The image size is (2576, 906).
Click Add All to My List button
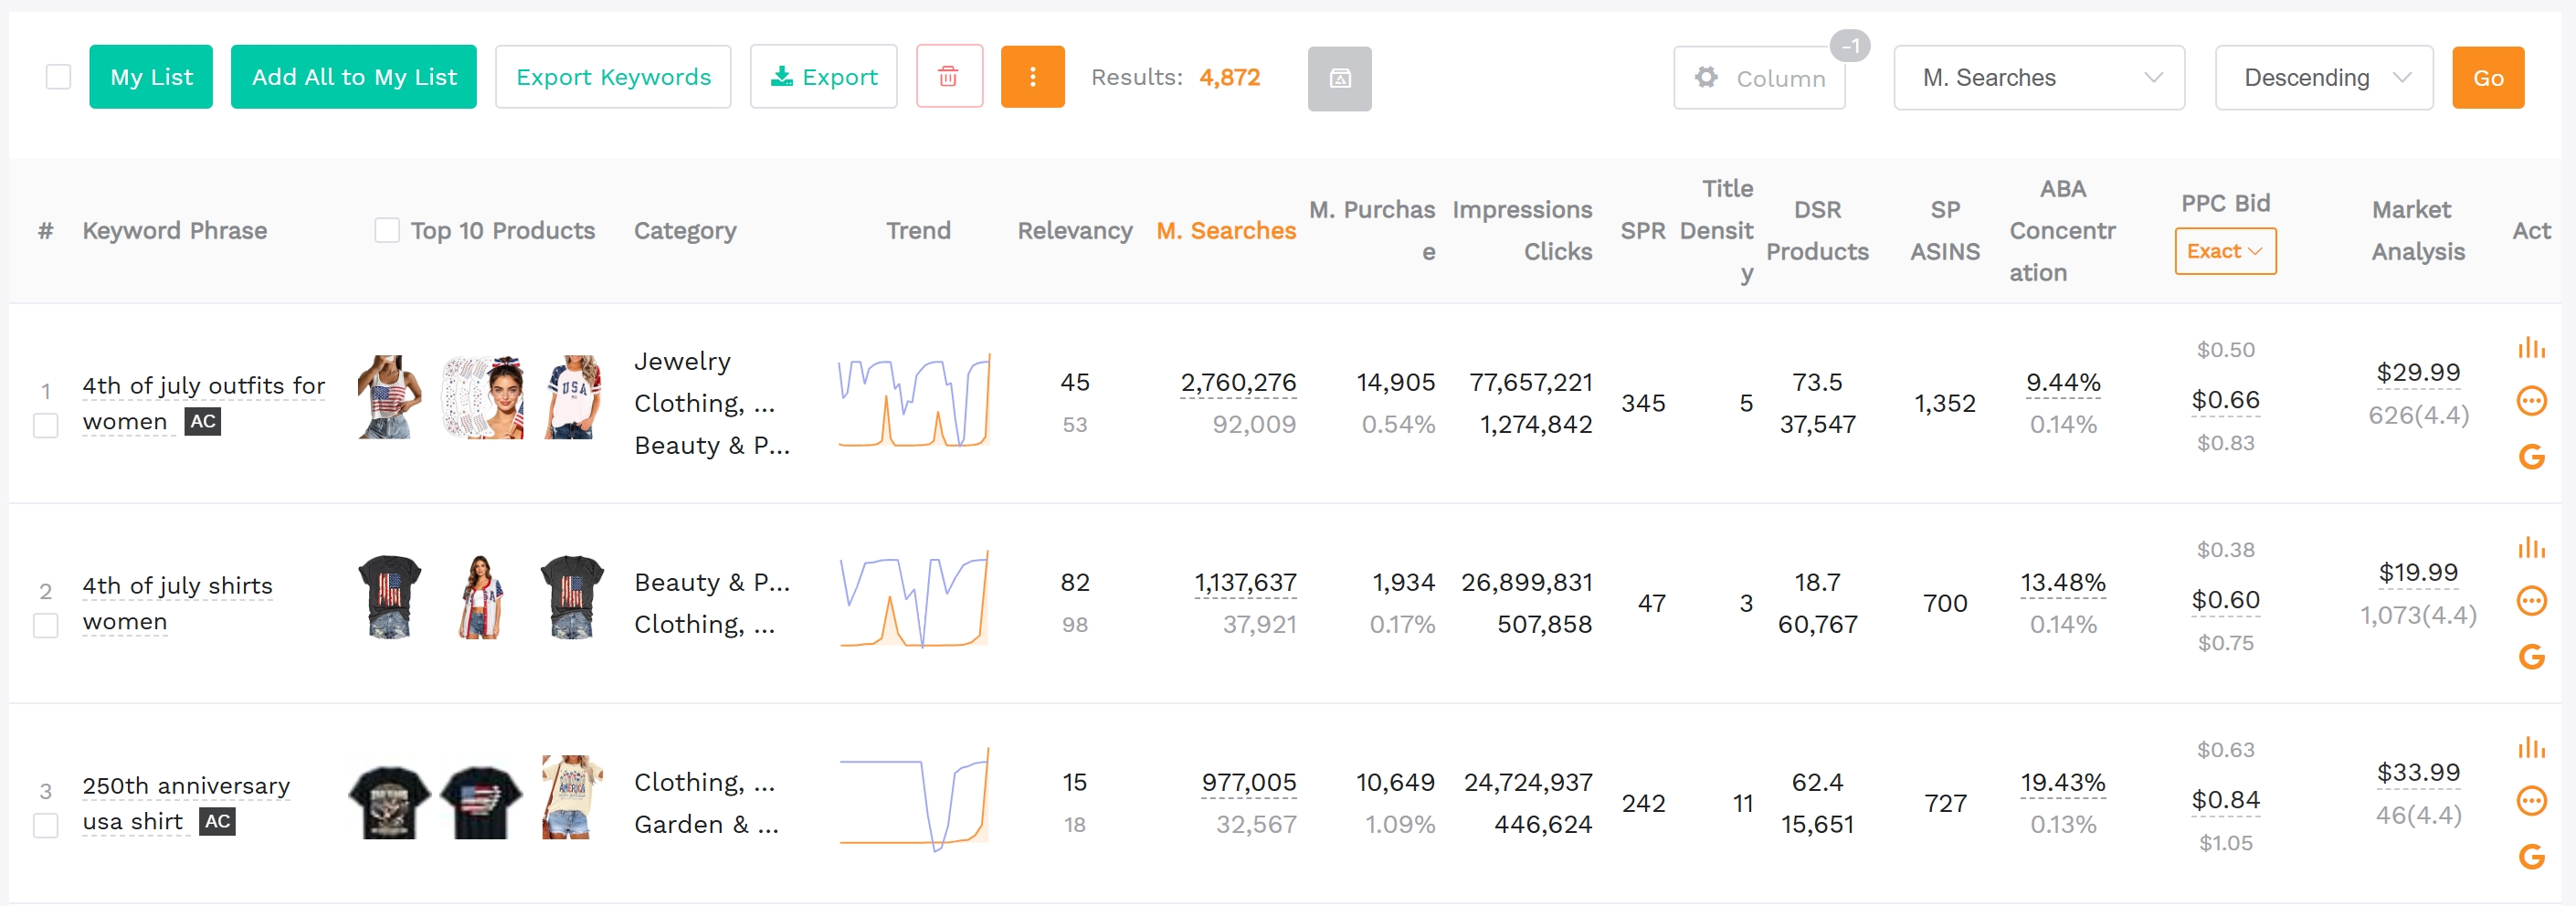(x=354, y=77)
